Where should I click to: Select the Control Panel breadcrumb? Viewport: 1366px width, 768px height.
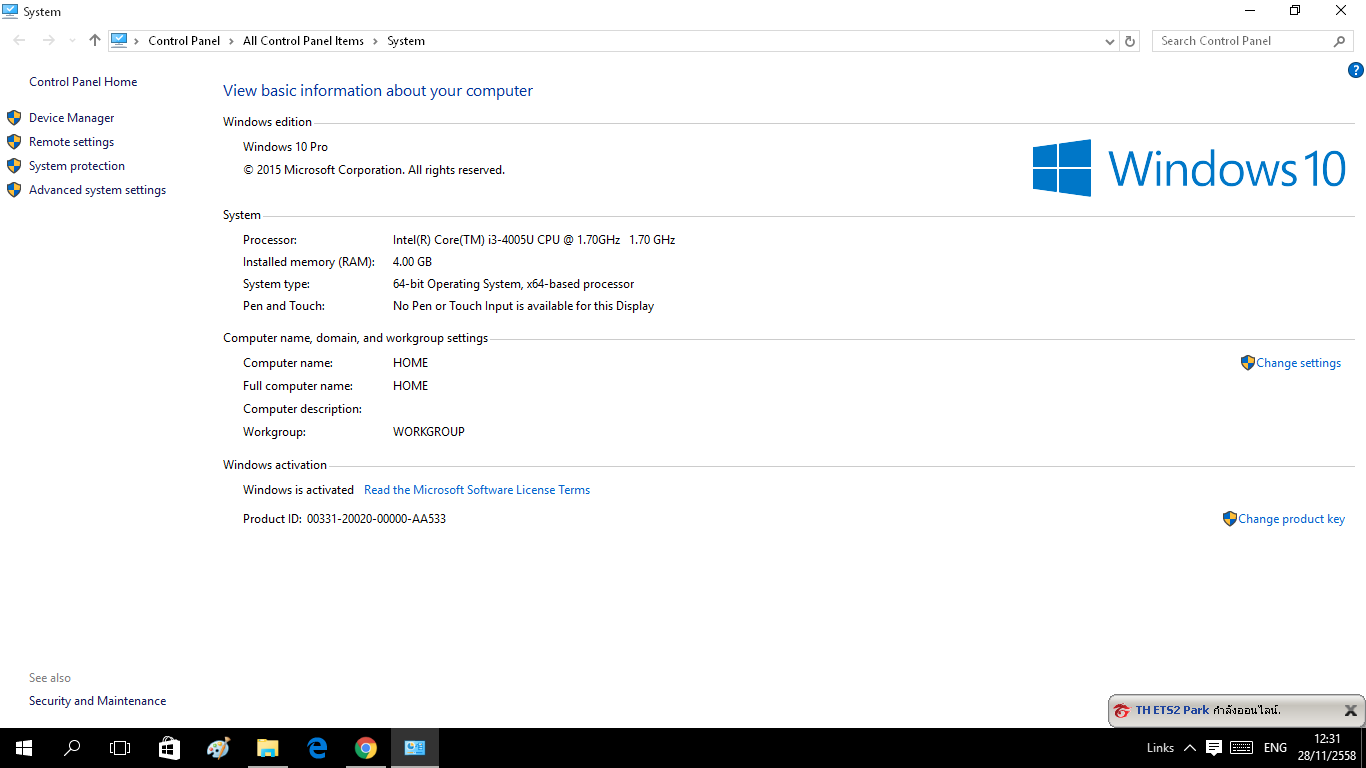coord(184,41)
